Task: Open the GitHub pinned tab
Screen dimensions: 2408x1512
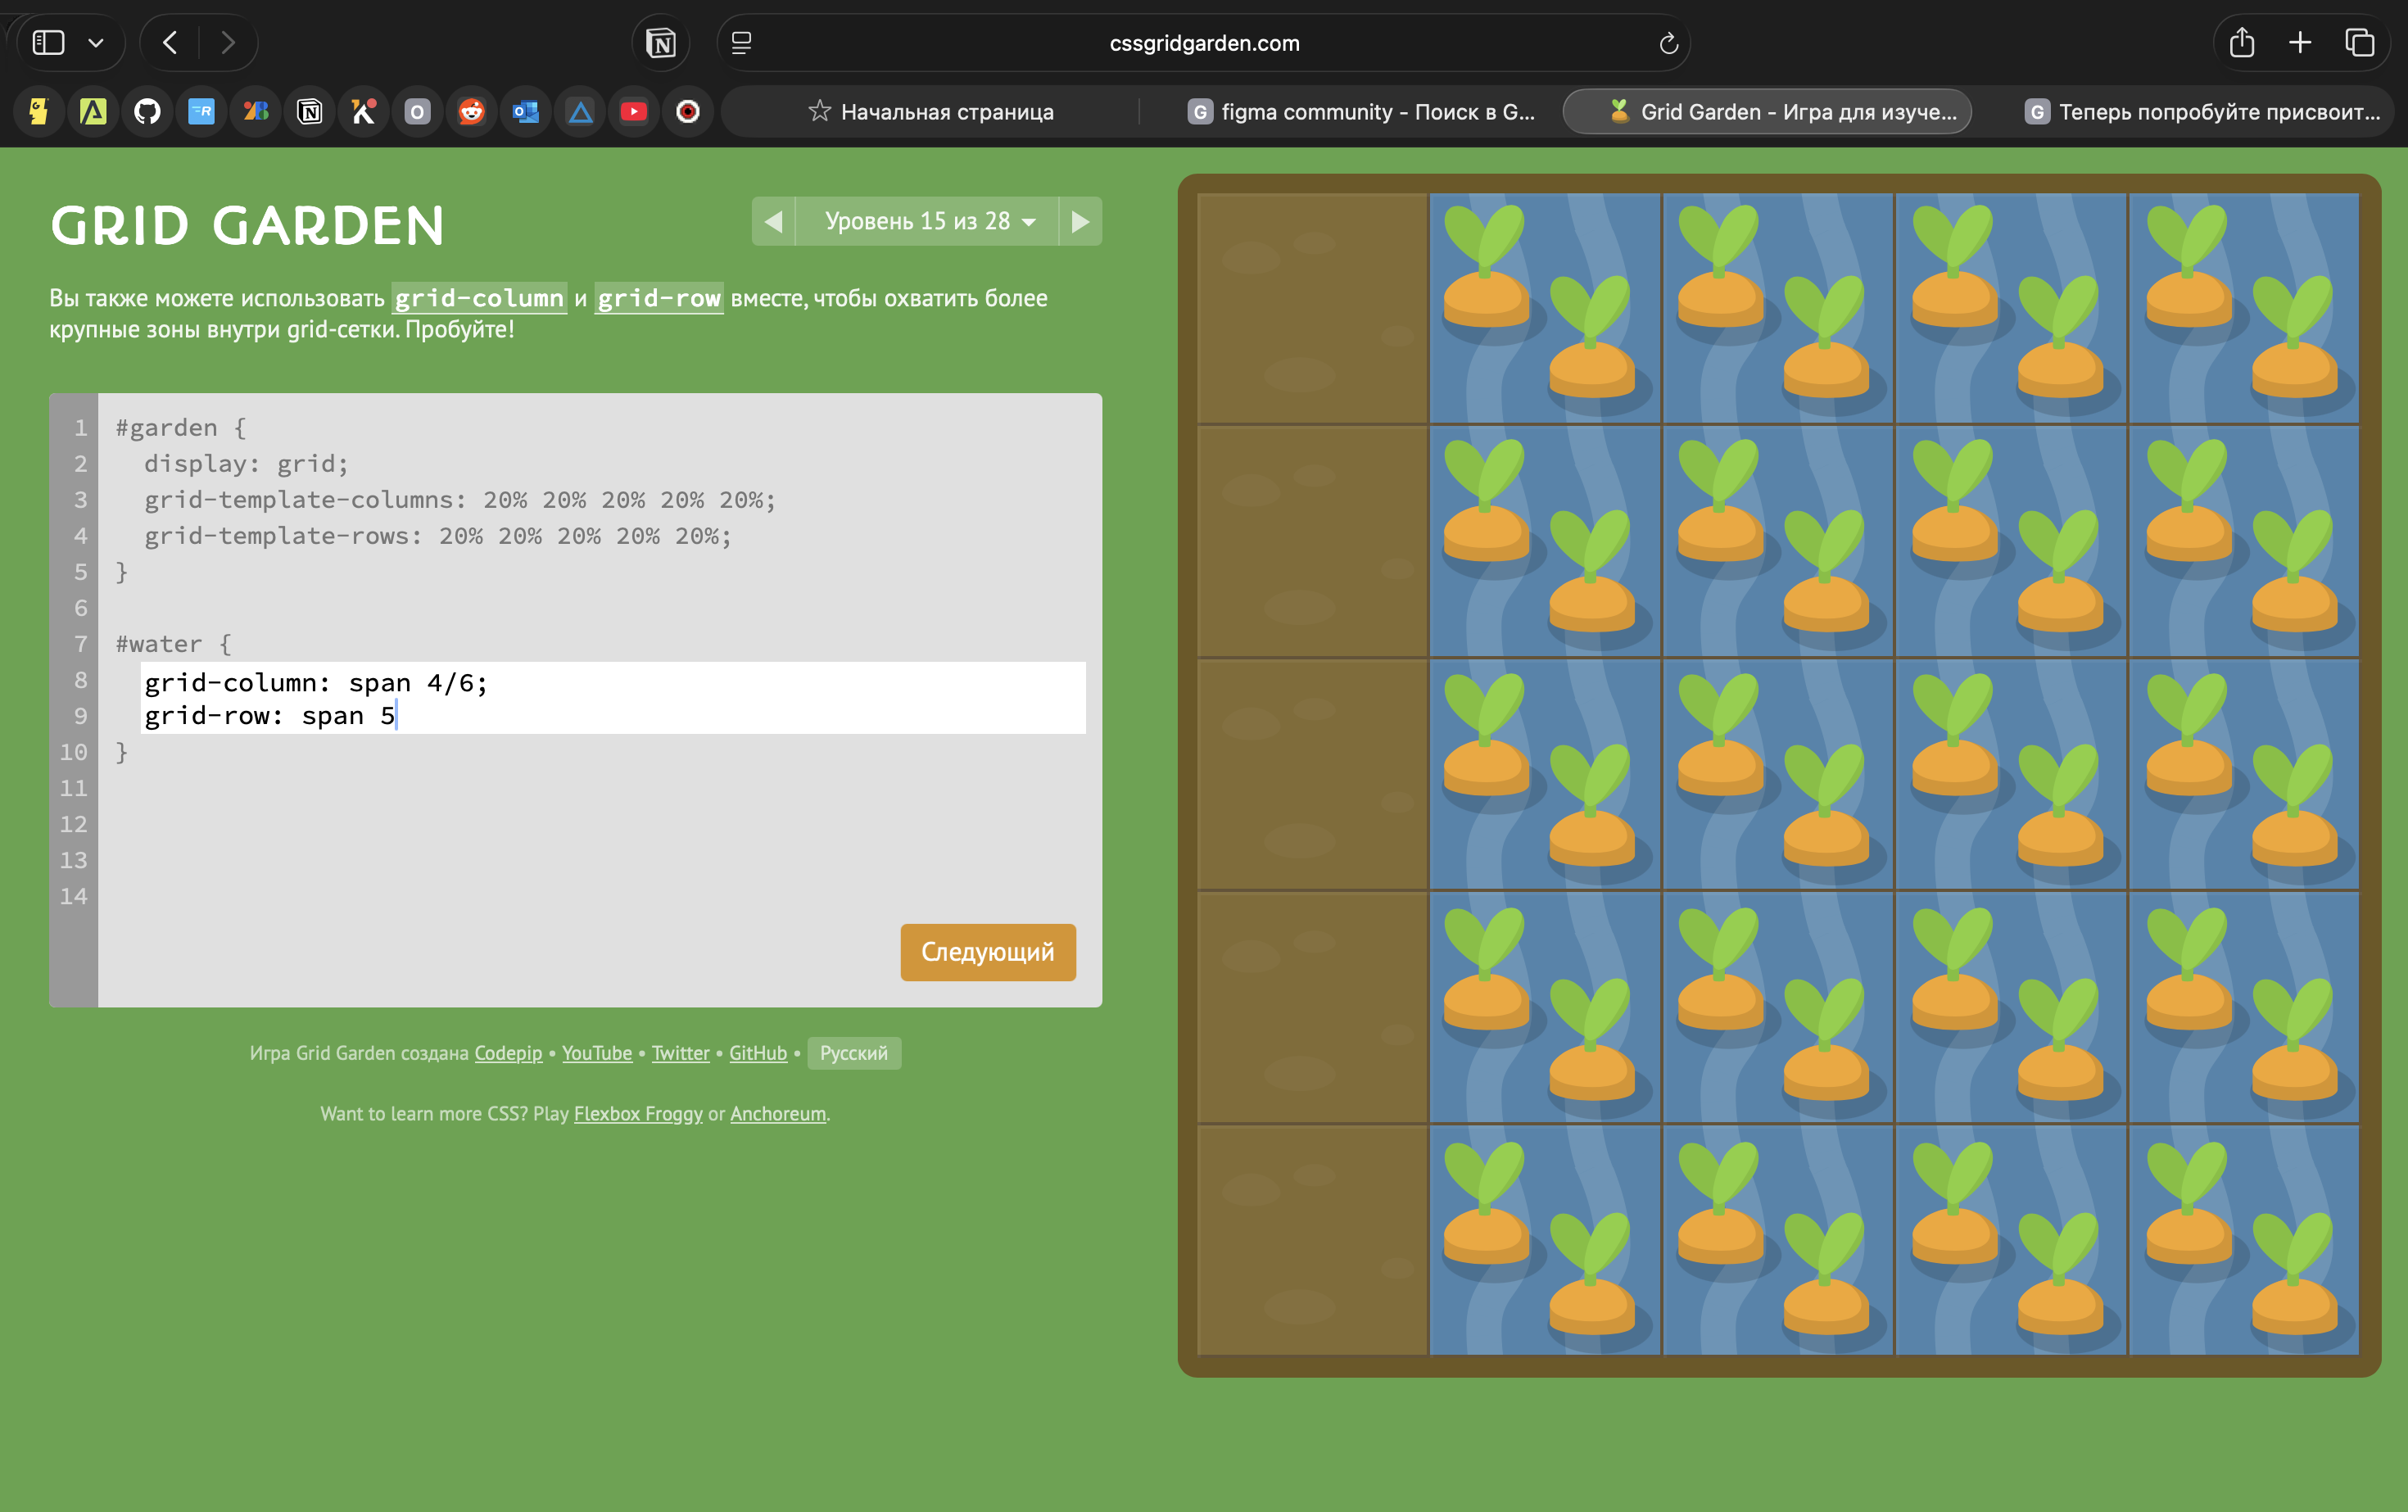Action: click(x=147, y=112)
